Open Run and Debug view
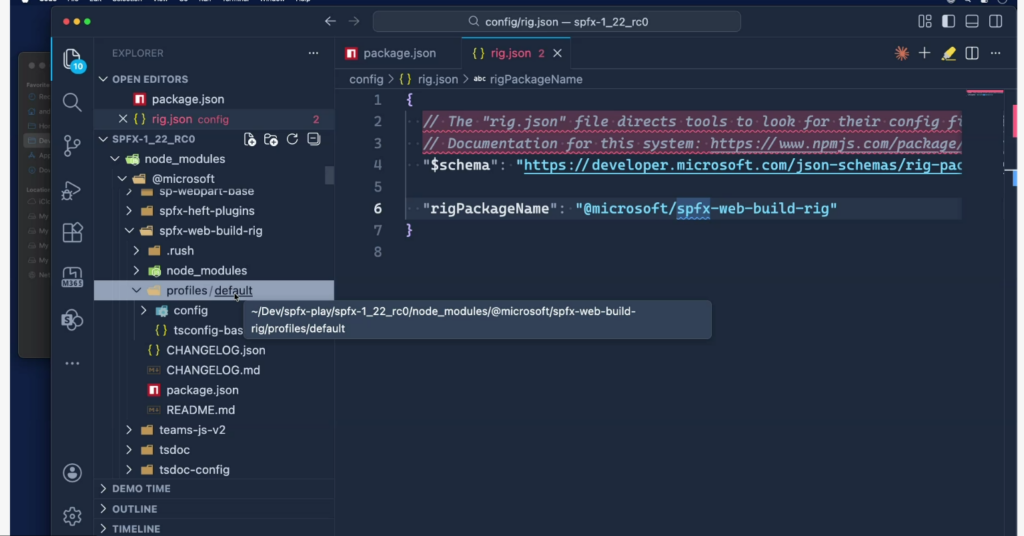The image size is (1024, 536). 72,189
